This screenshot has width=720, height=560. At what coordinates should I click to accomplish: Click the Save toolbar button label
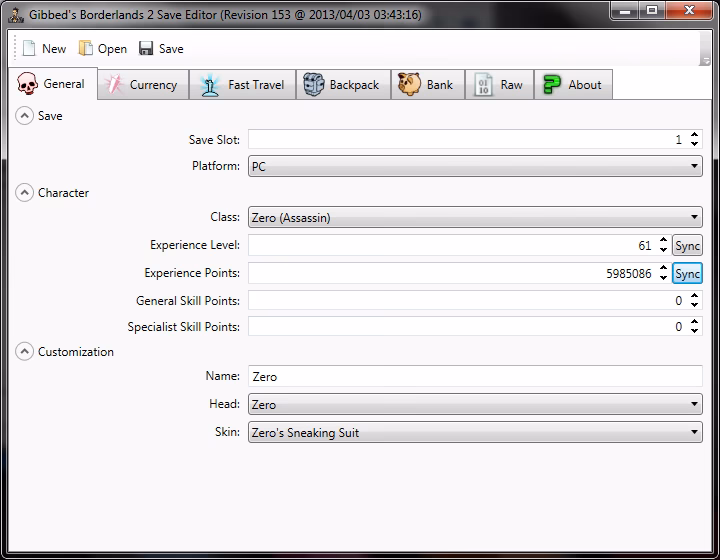(171, 49)
